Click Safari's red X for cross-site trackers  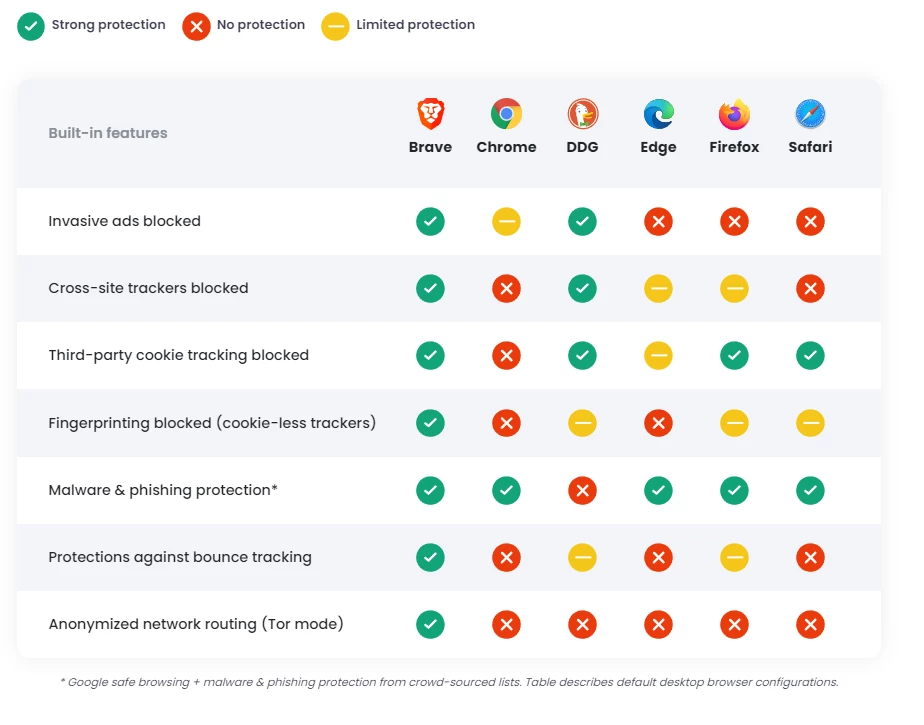click(x=810, y=289)
